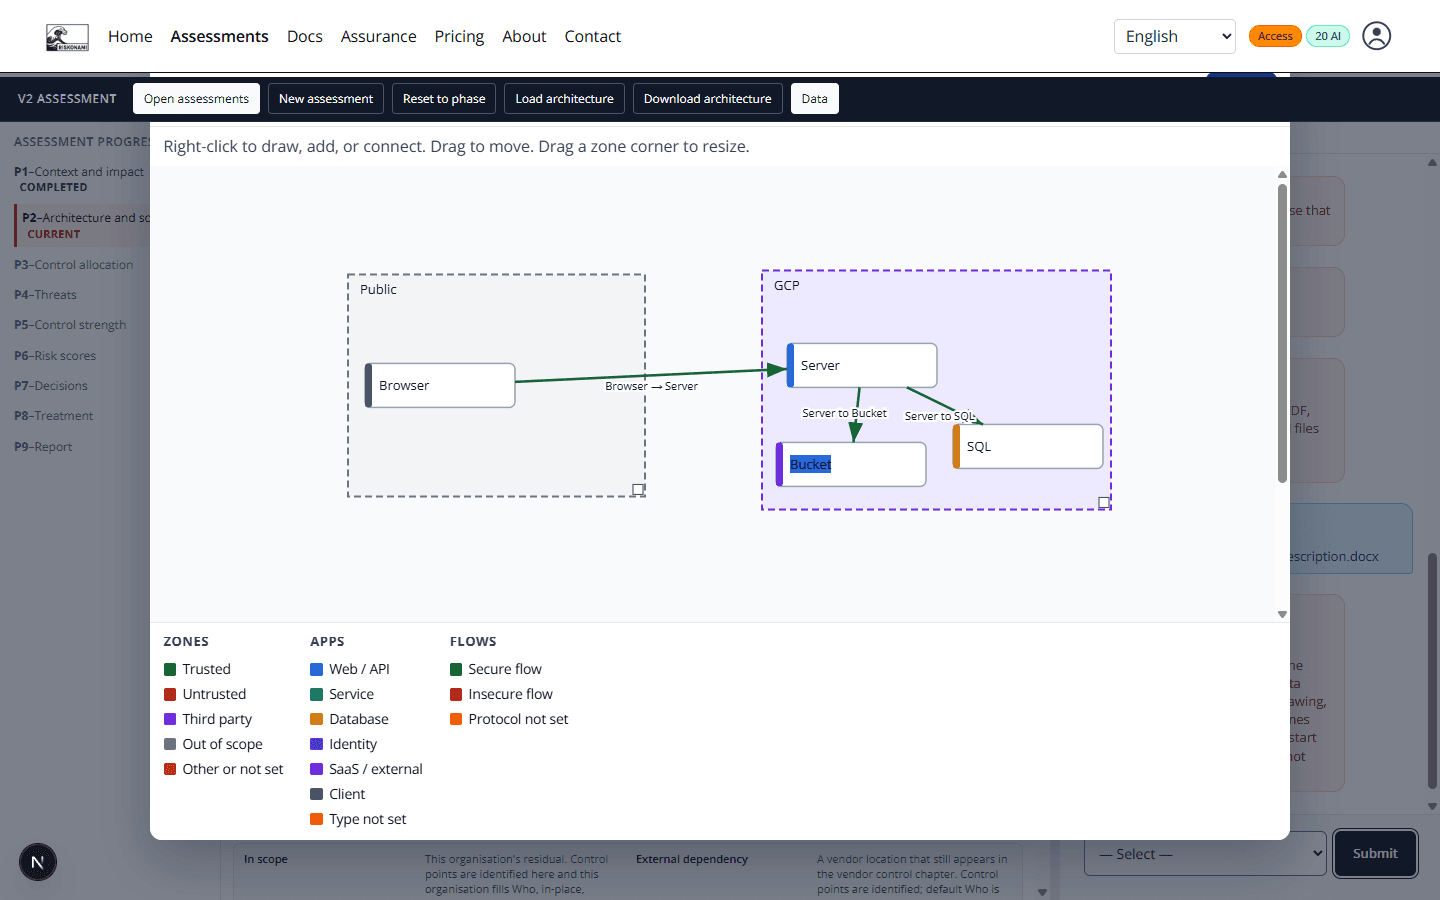
Task: Open the P9-Report phase
Action: (43, 447)
